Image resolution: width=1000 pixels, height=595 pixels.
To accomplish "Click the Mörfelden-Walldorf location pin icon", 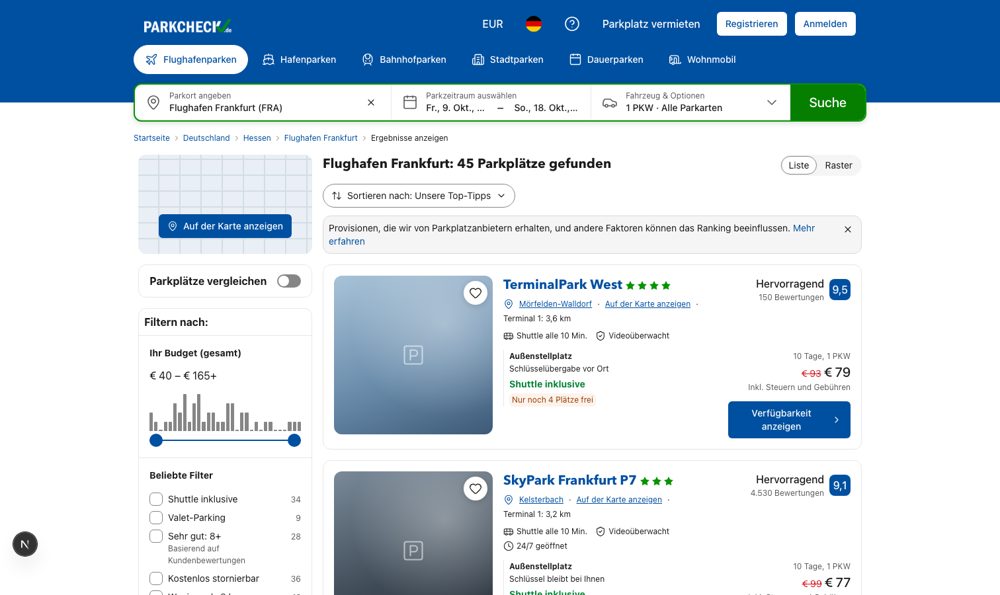I will [x=508, y=304].
